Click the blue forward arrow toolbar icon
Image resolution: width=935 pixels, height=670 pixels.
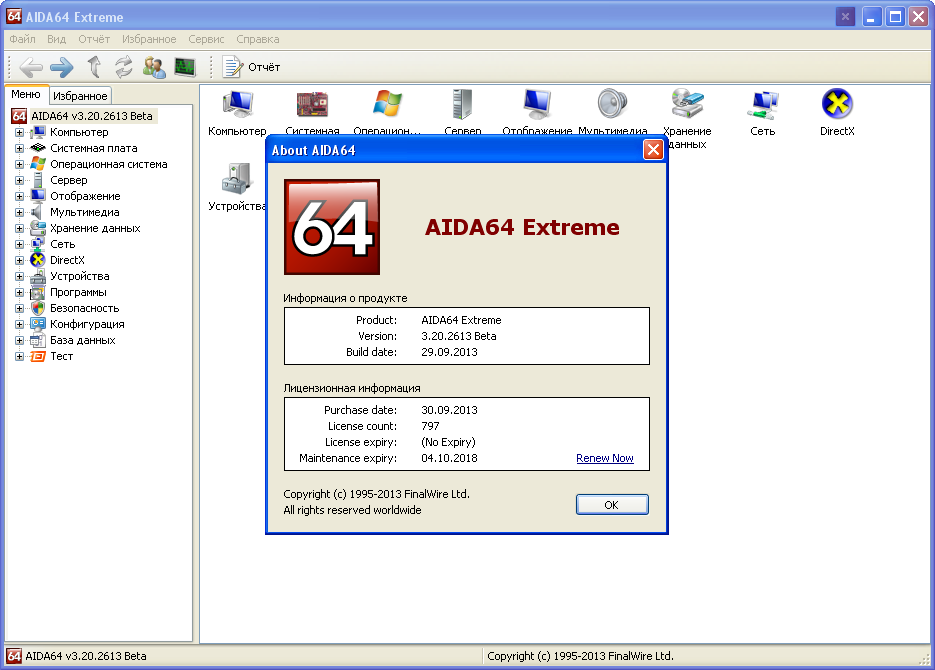(62, 67)
